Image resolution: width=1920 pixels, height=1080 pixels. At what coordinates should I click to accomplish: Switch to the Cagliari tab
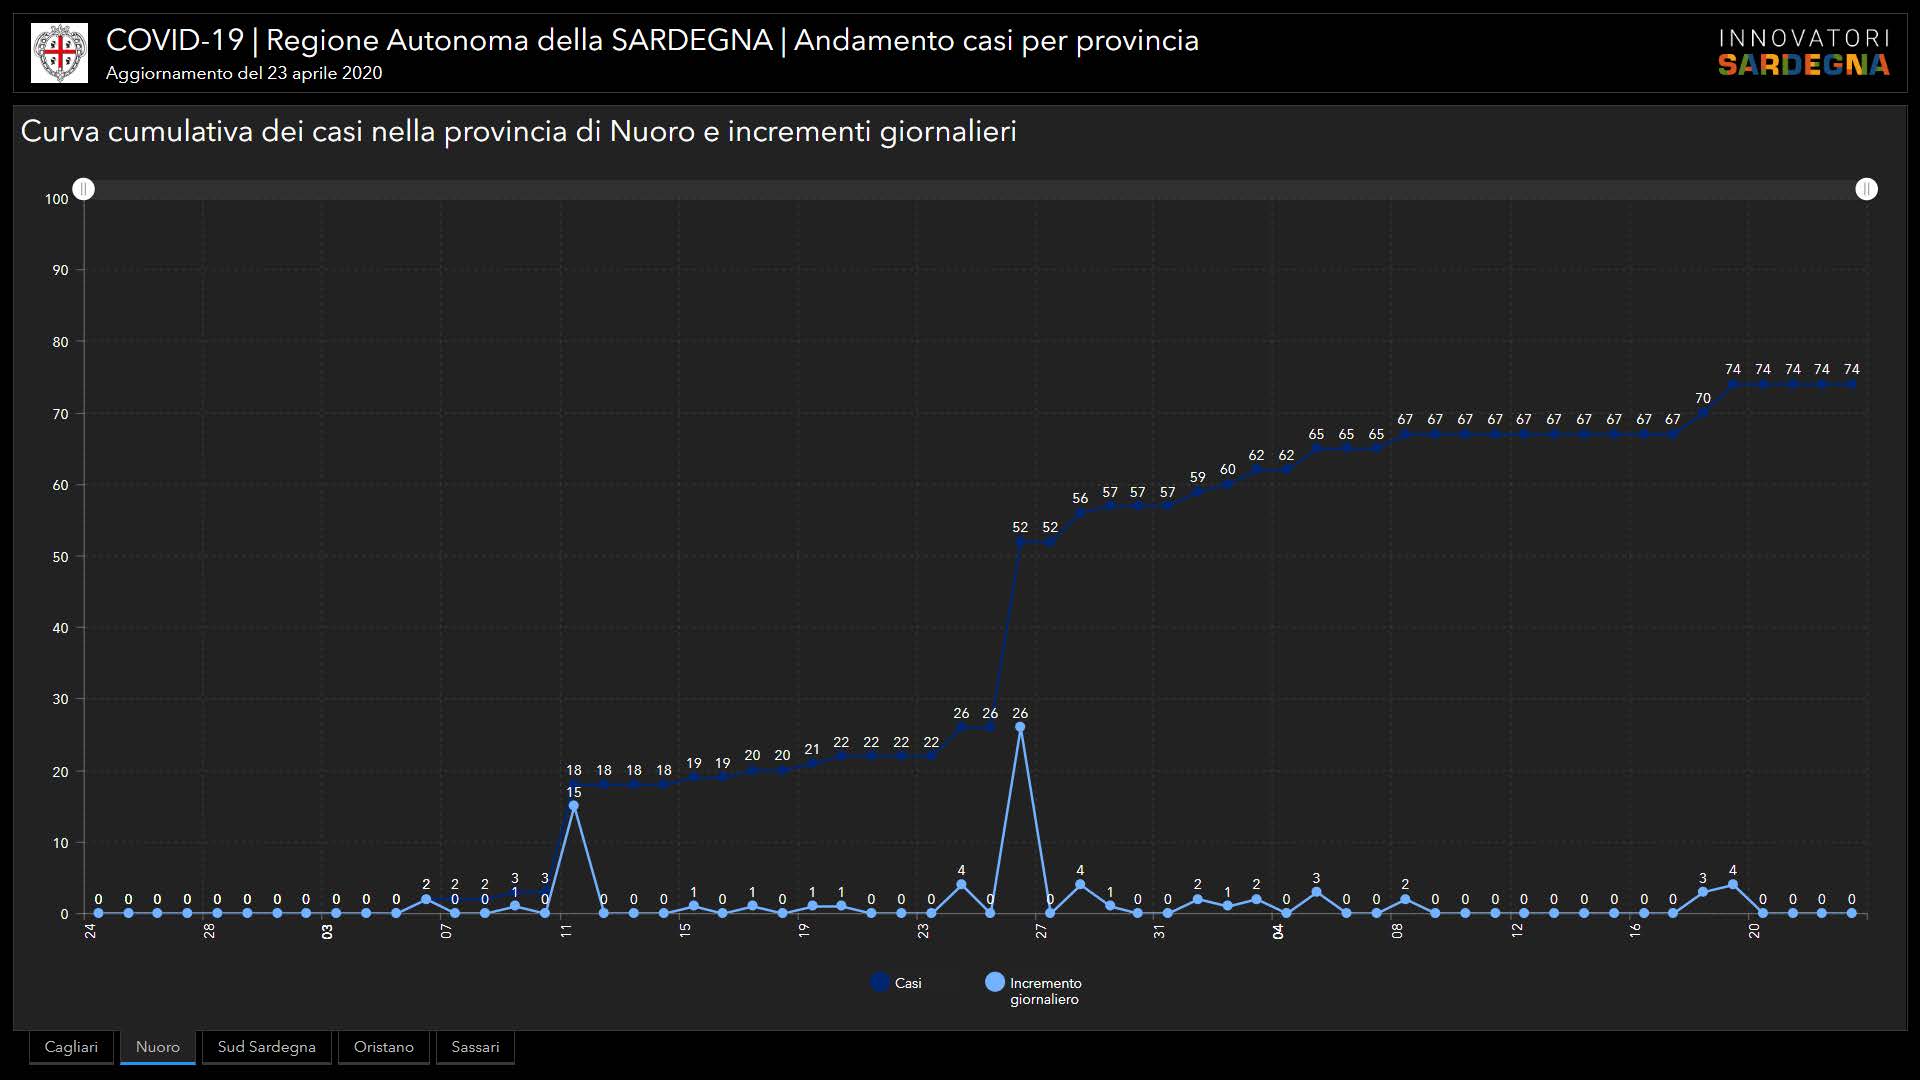pos(71,1047)
